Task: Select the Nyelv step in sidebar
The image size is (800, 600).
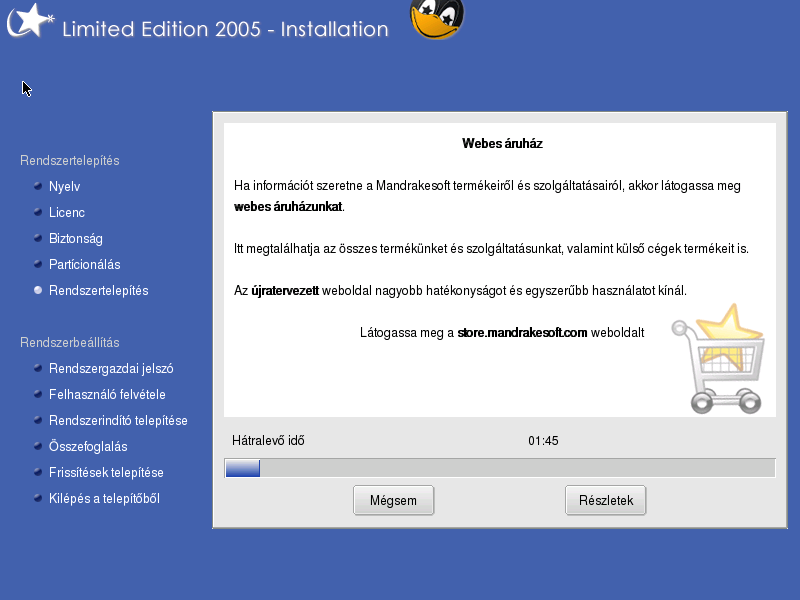Action: (x=64, y=186)
